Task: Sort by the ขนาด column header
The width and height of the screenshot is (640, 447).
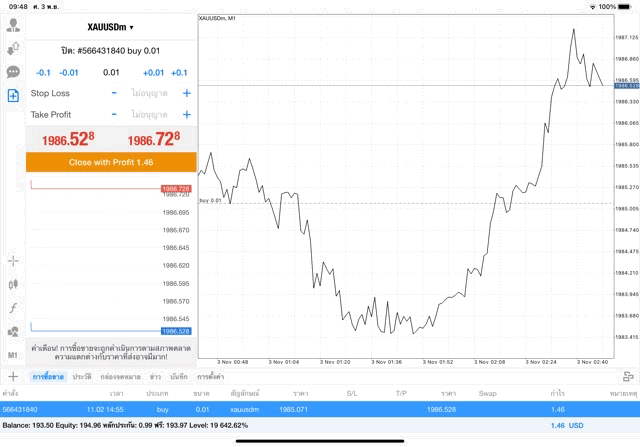Action: click(201, 394)
